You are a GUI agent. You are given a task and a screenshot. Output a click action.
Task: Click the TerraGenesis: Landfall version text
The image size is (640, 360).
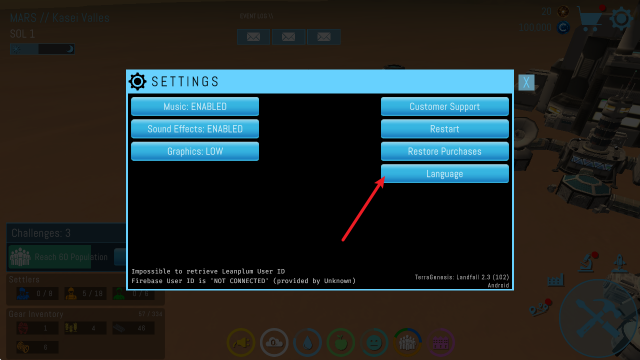click(x=462, y=277)
